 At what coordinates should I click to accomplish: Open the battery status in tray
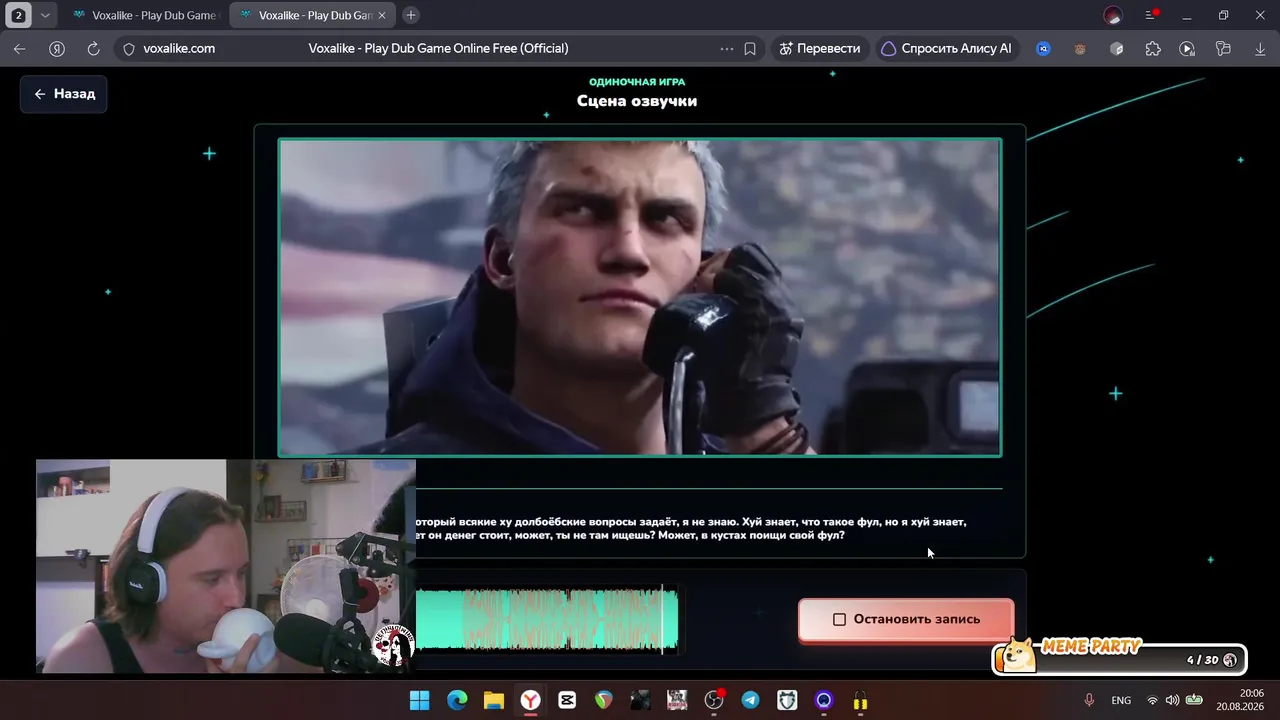point(1194,700)
